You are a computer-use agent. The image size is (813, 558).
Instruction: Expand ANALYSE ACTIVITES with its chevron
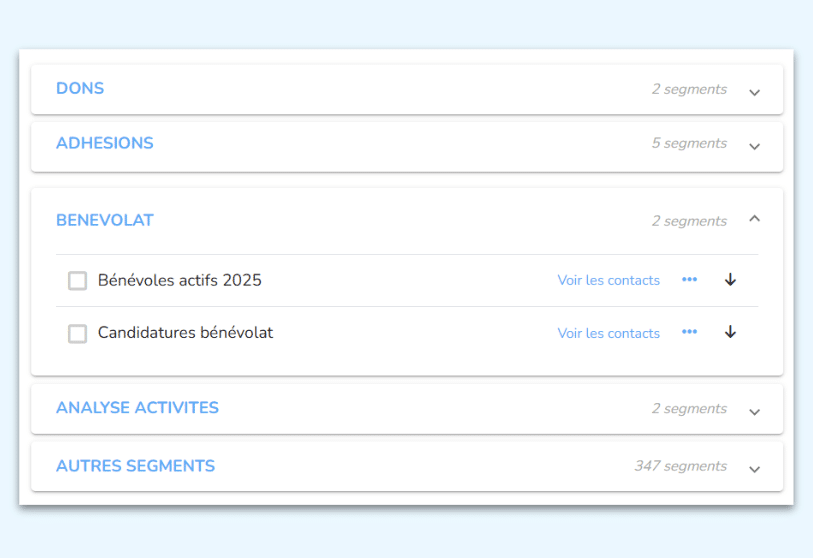click(x=755, y=411)
